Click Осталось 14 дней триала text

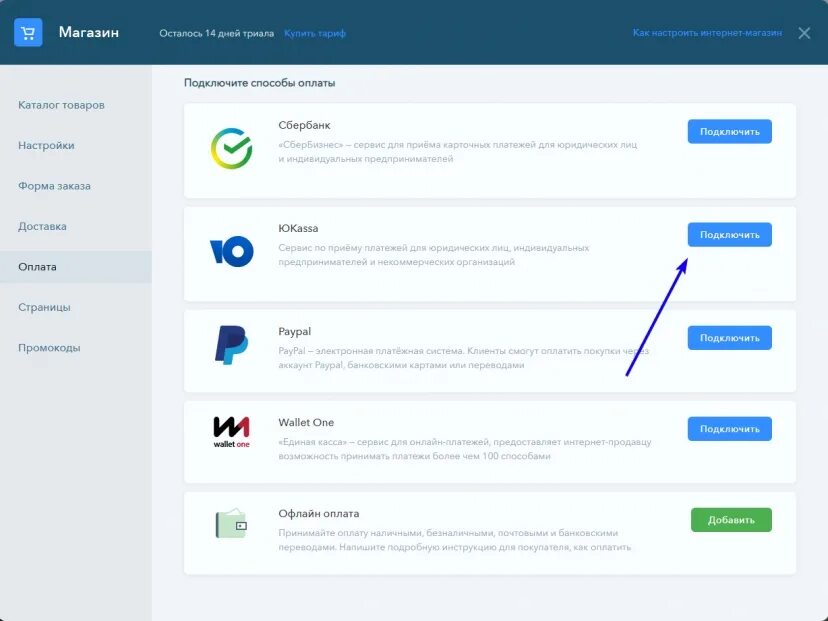217,33
